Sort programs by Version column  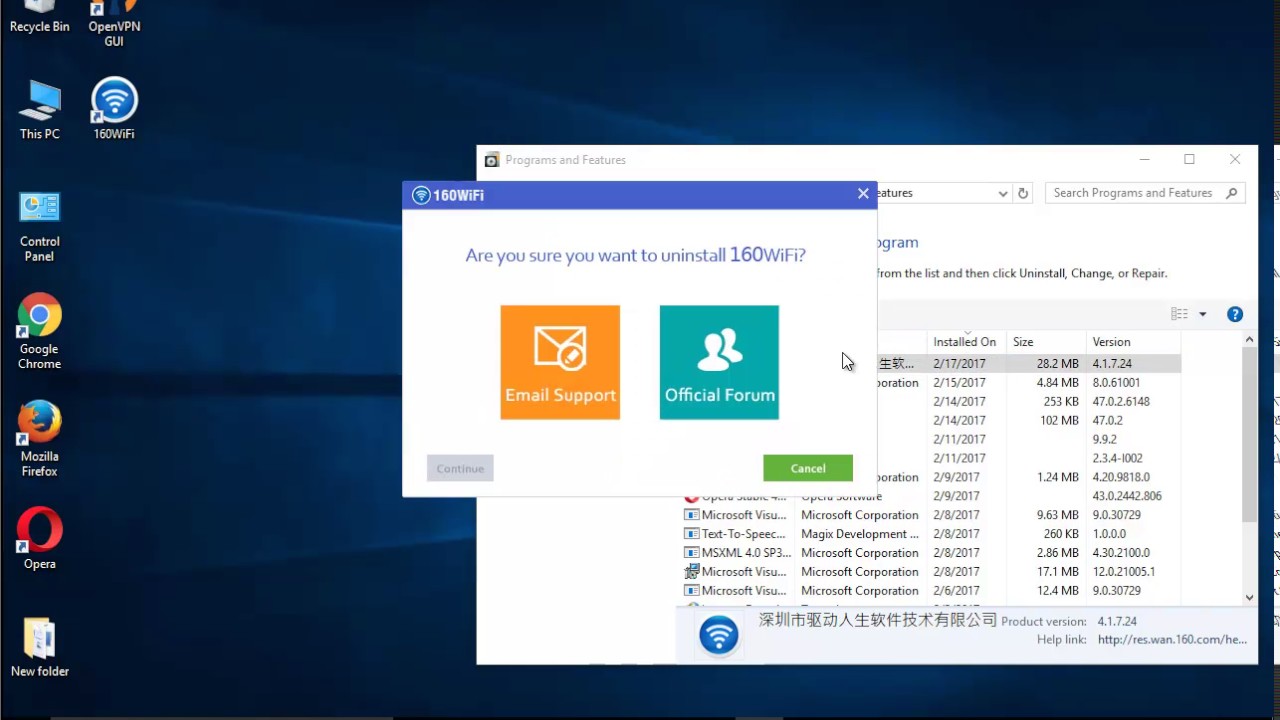1134,342
